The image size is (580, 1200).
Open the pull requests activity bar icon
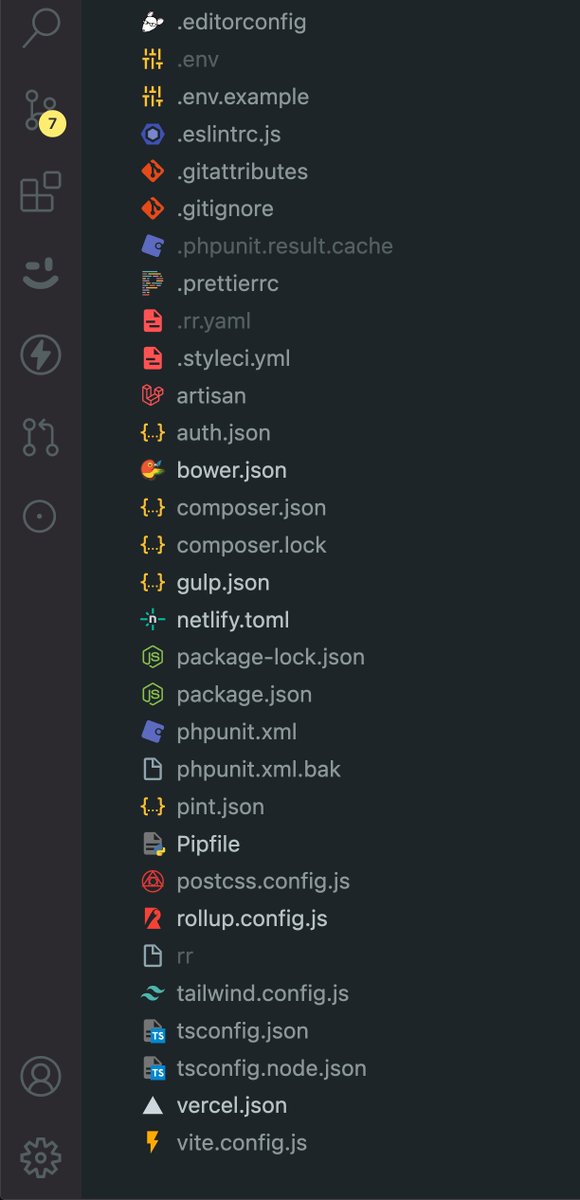point(41,437)
